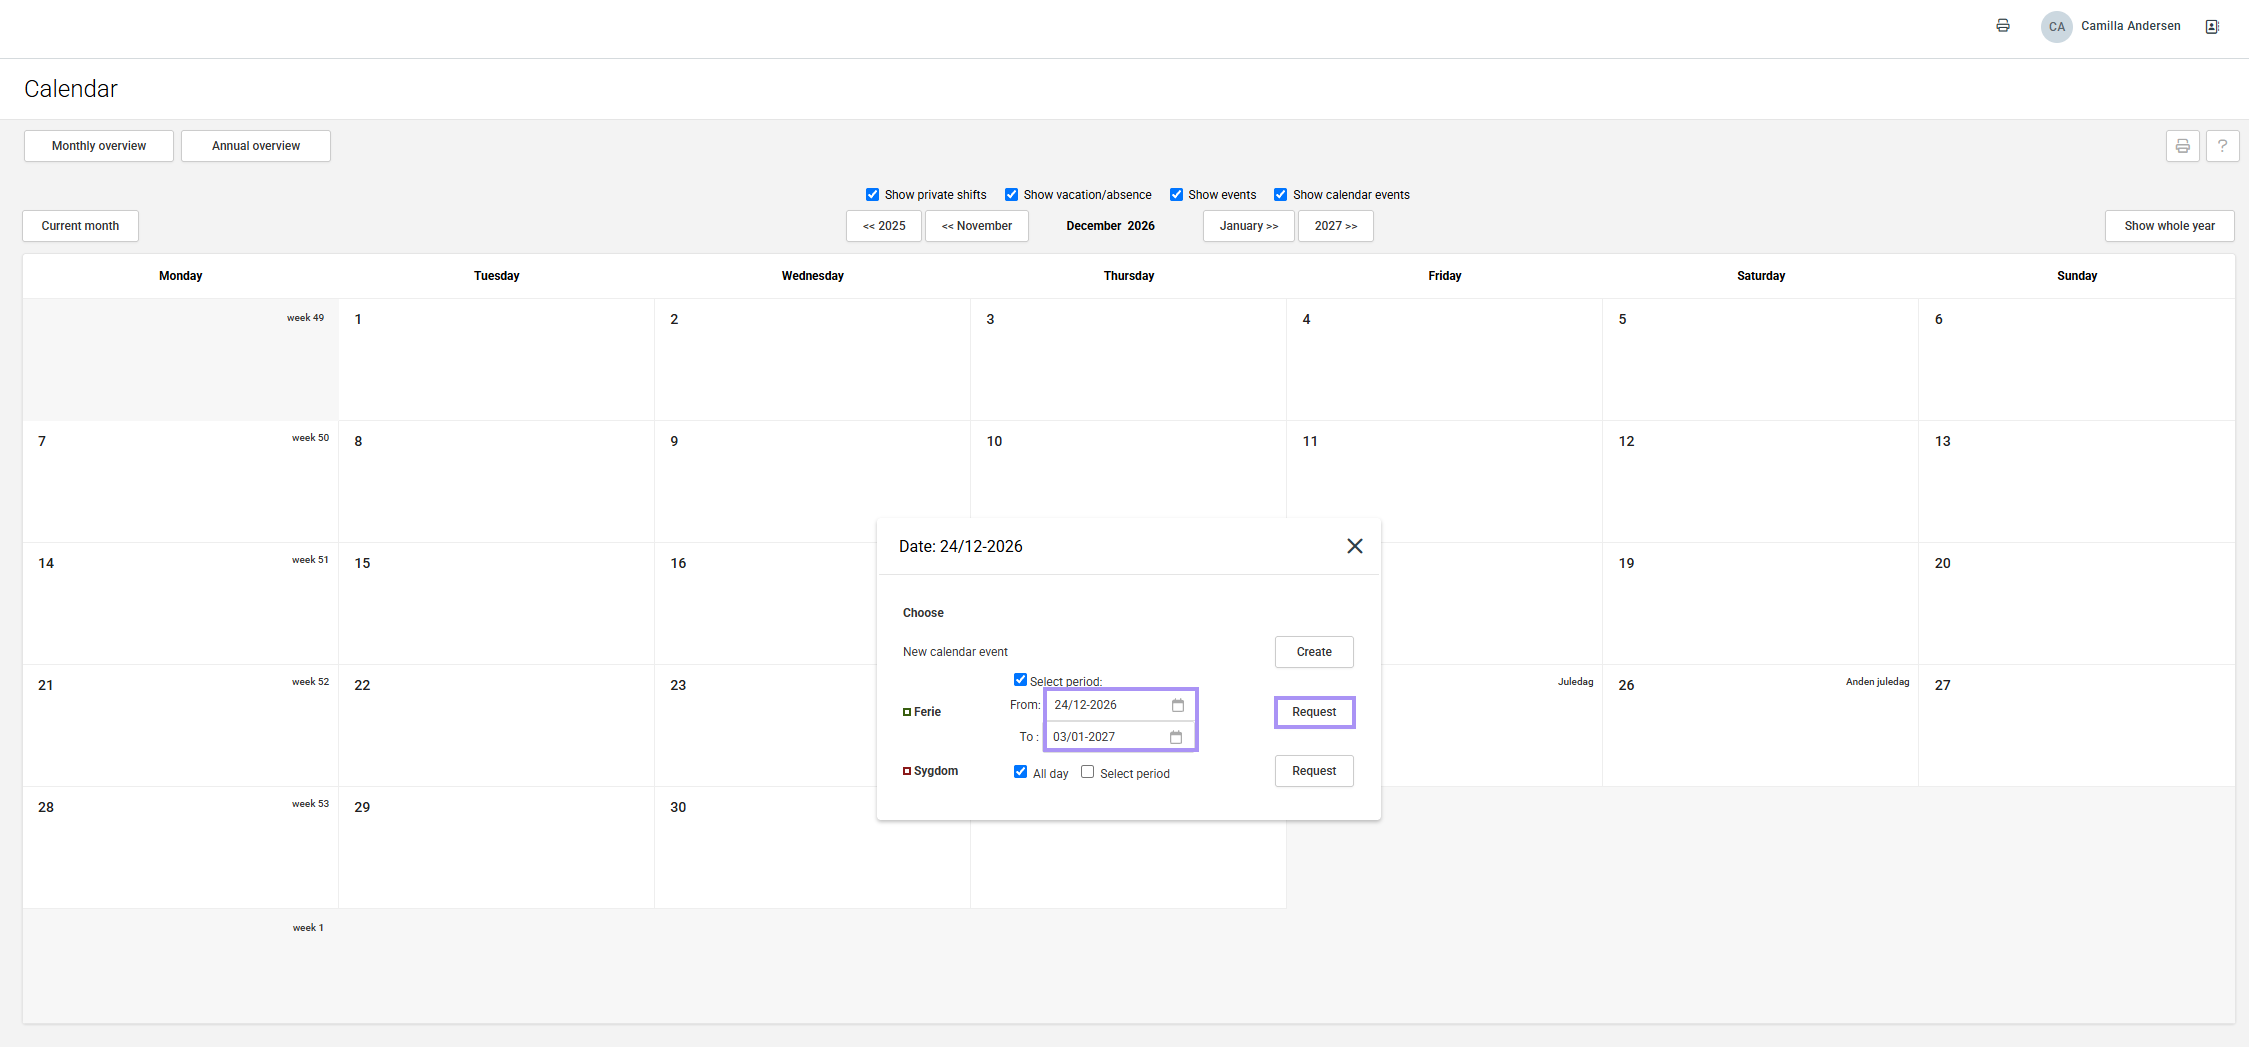Image resolution: width=2249 pixels, height=1047 pixels.
Task: Go to previous month November
Action: (977, 226)
